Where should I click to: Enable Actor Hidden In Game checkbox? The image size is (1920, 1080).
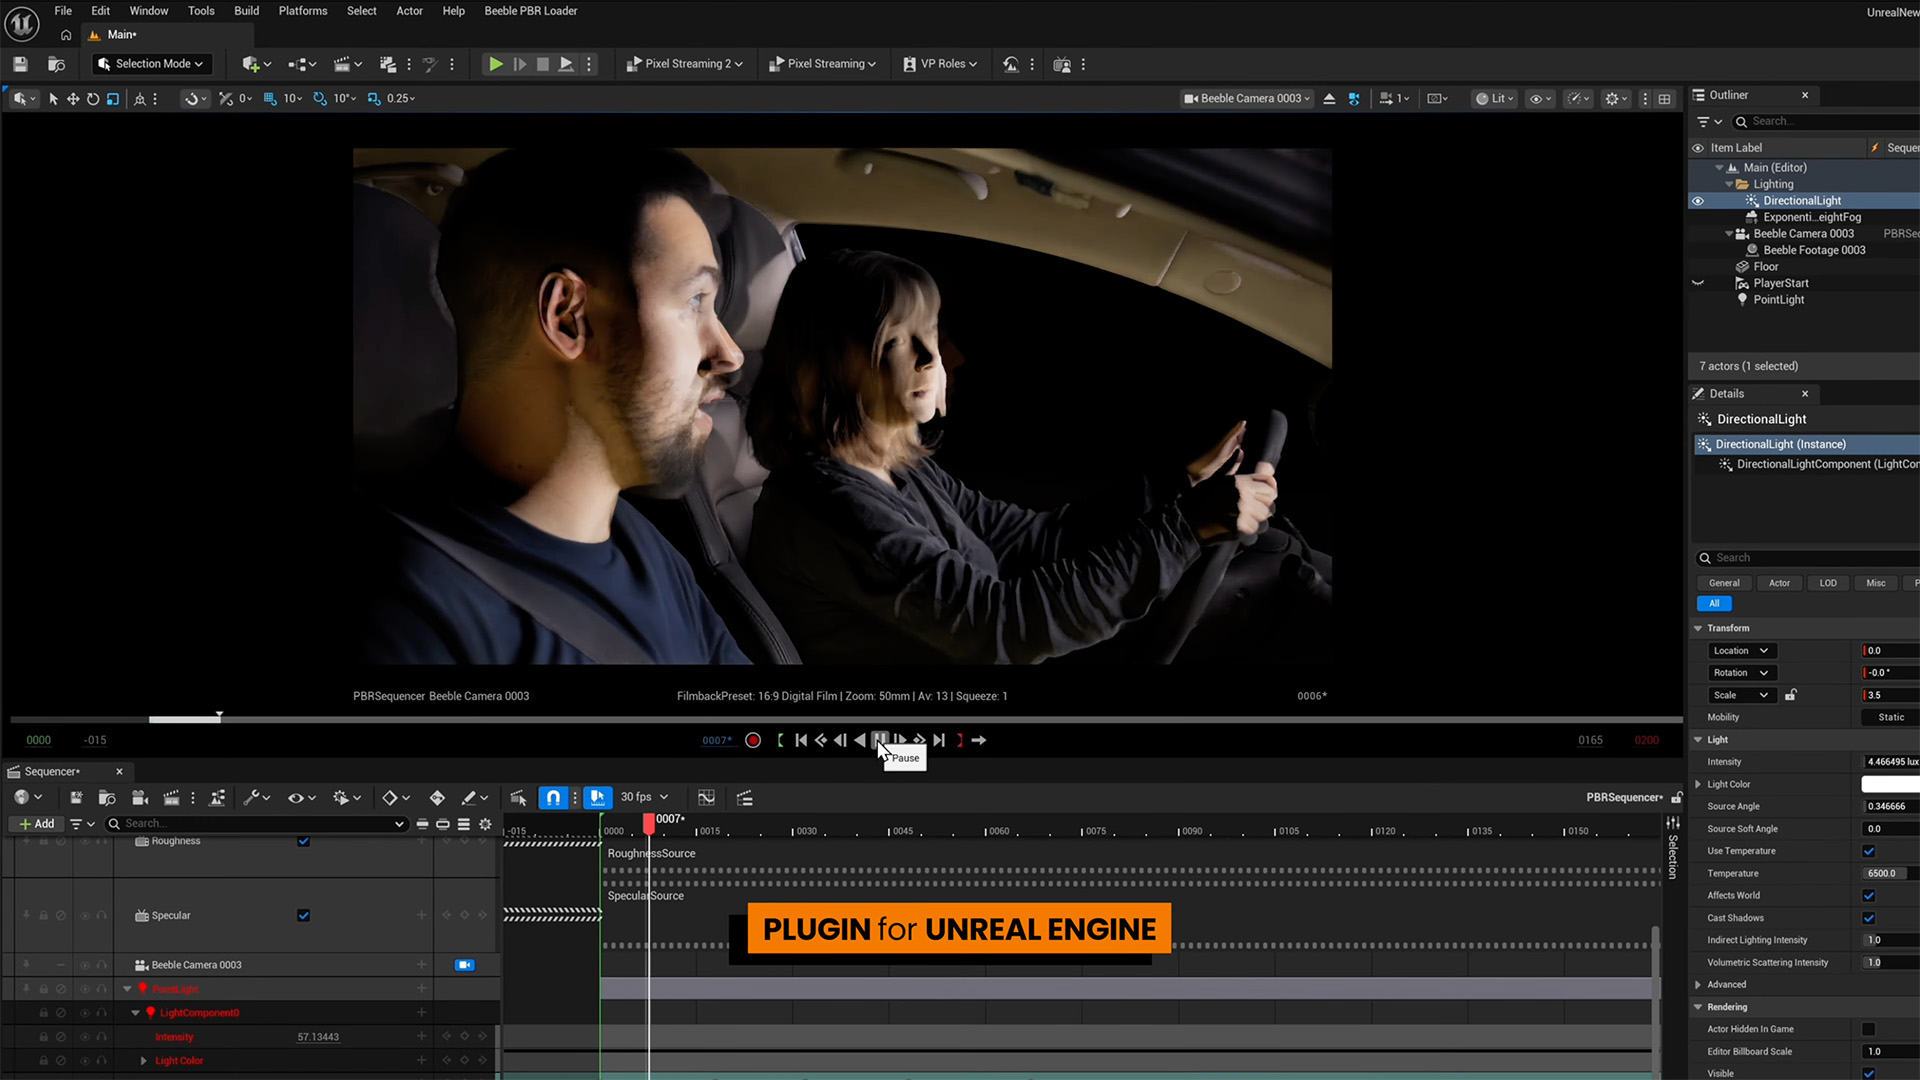(x=1868, y=1029)
